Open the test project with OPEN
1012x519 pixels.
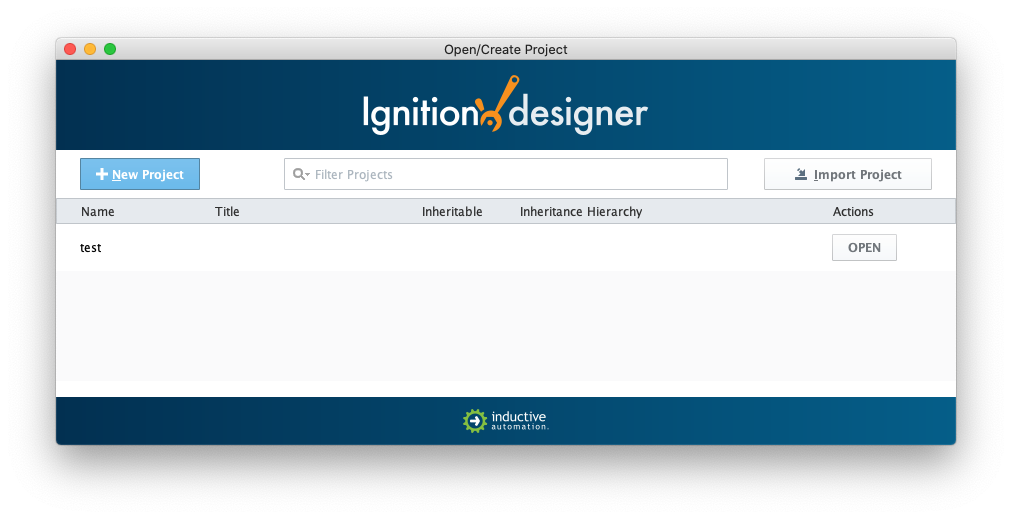point(864,248)
